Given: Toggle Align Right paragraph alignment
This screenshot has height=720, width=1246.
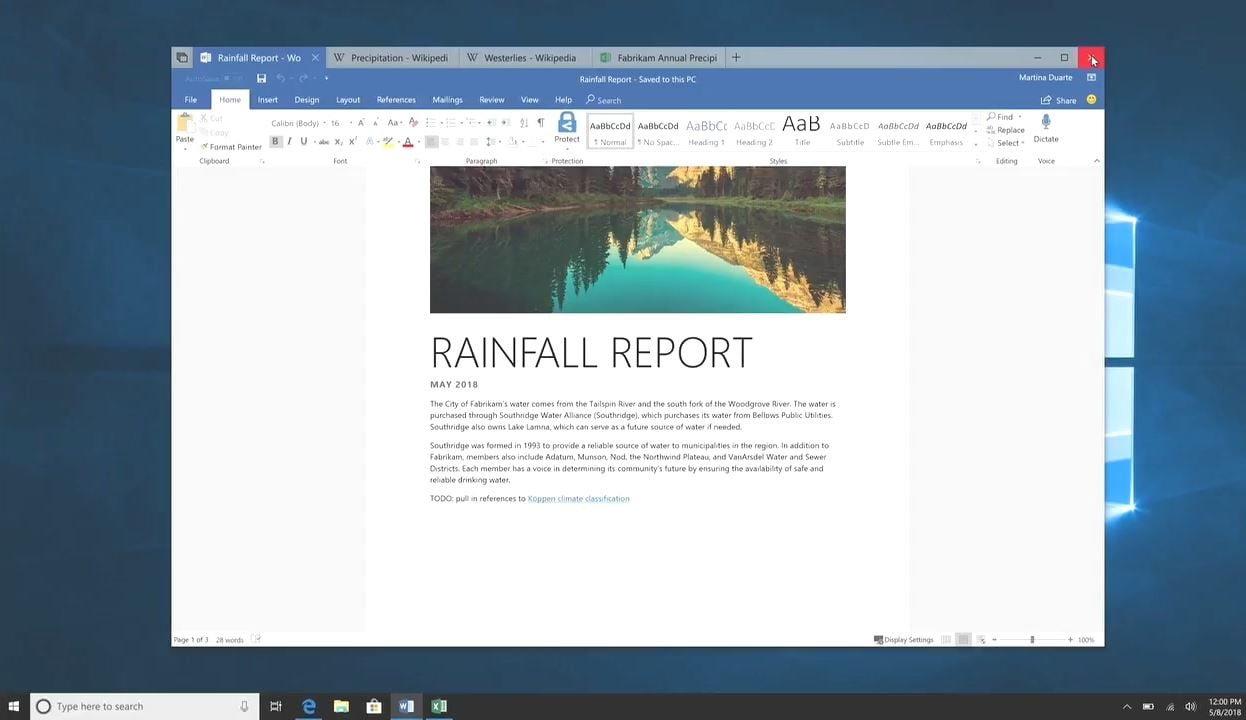Looking at the screenshot, I should click(460, 142).
